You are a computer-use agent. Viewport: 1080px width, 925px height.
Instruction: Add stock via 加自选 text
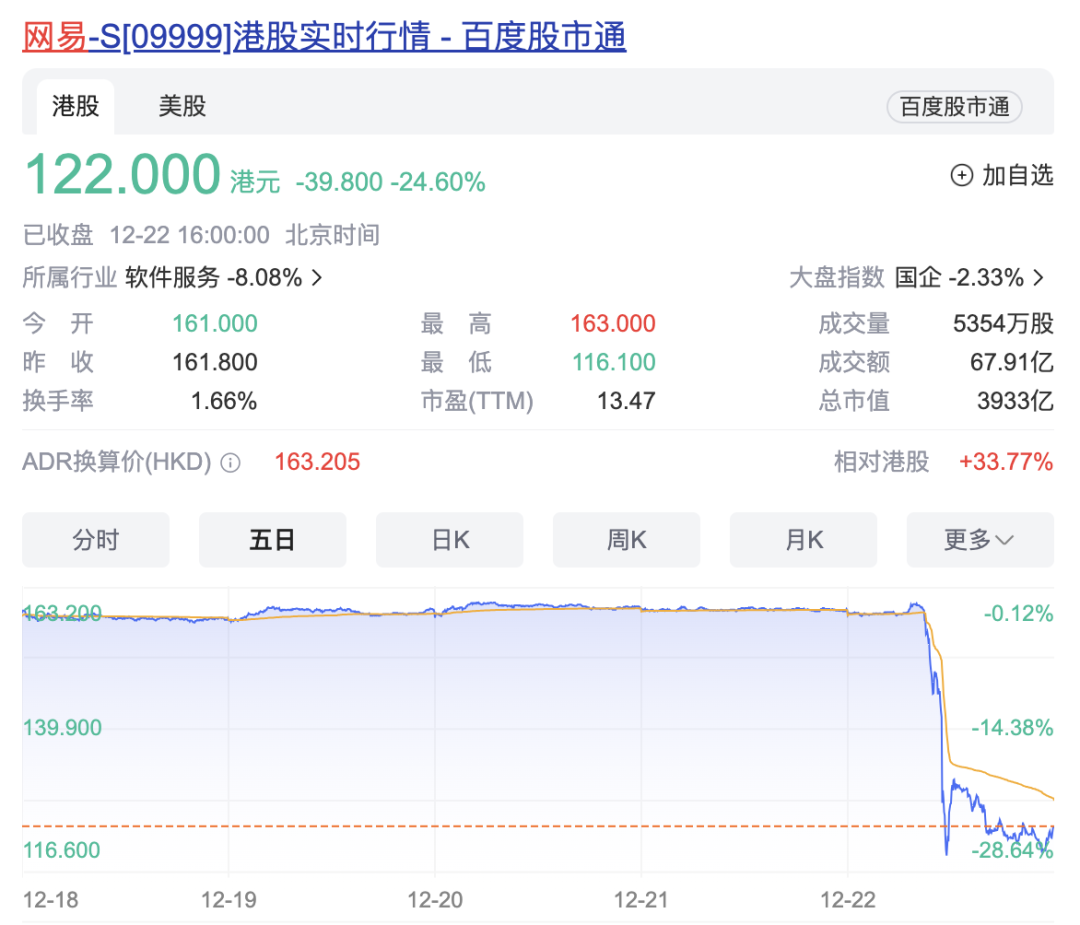coord(1017,176)
